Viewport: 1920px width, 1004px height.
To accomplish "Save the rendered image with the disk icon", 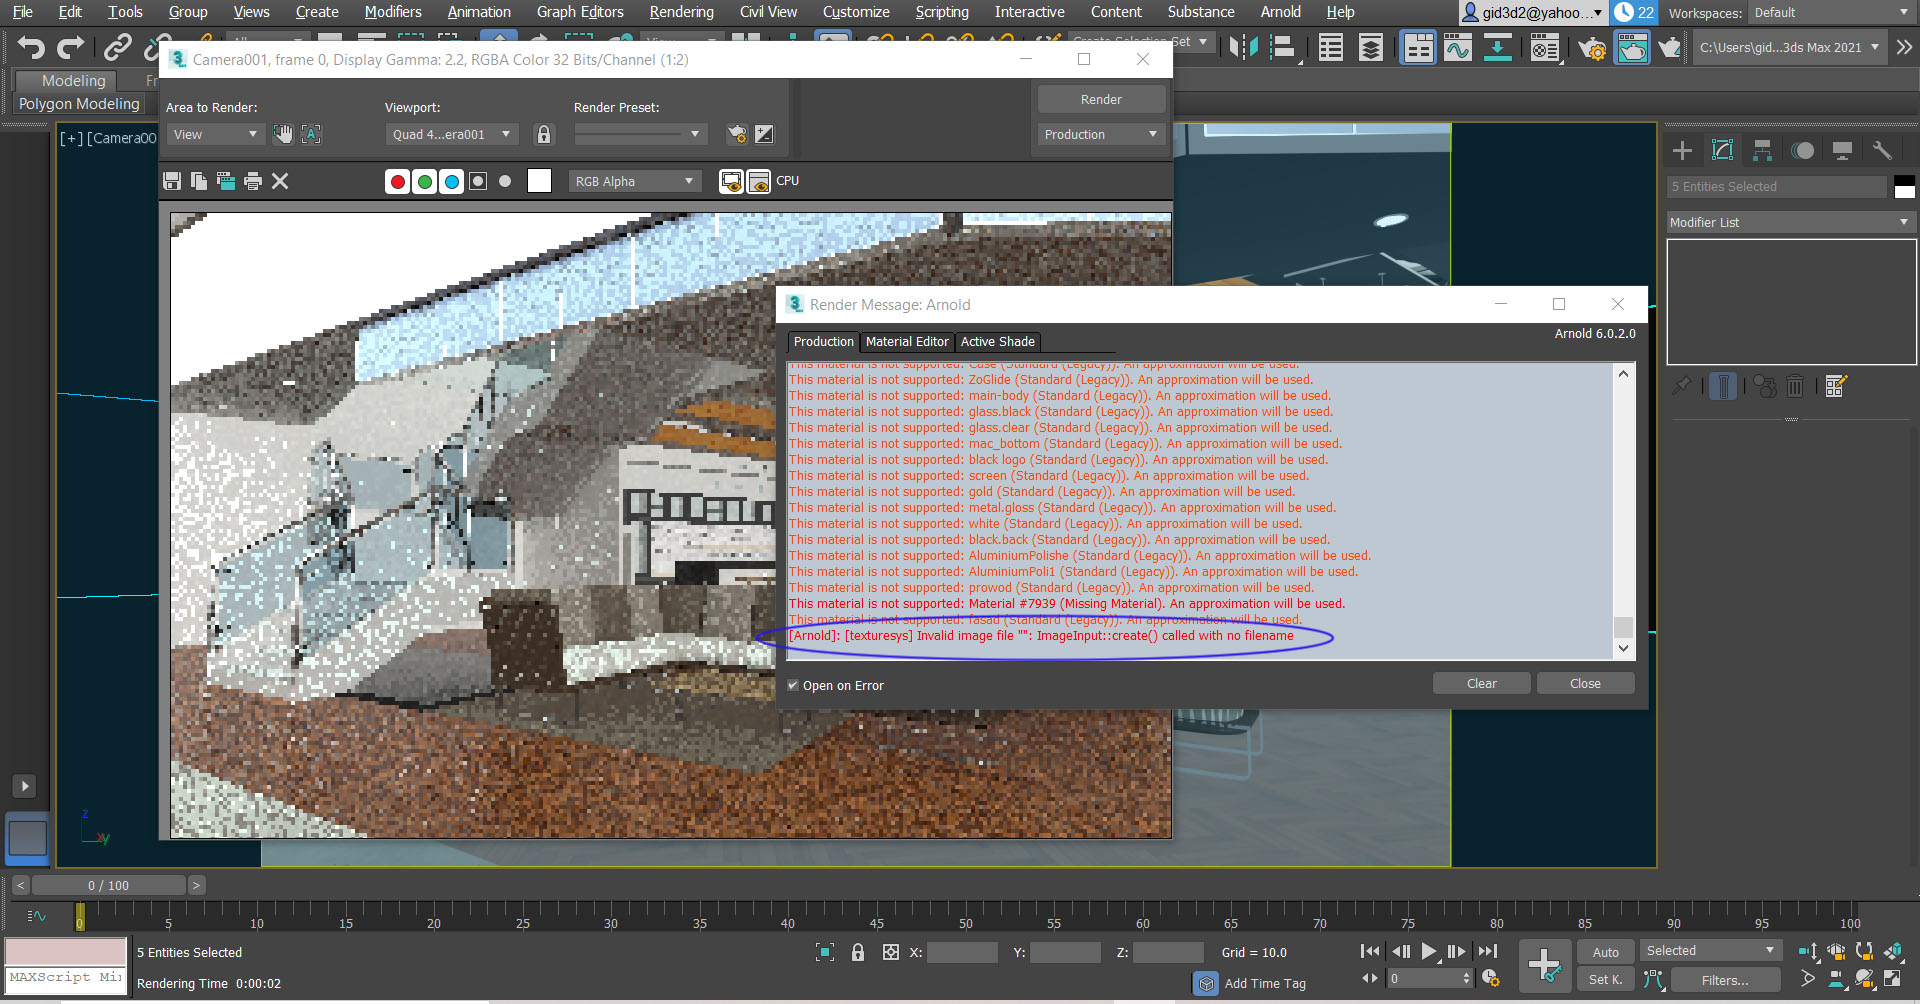I will tap(172, 181).
